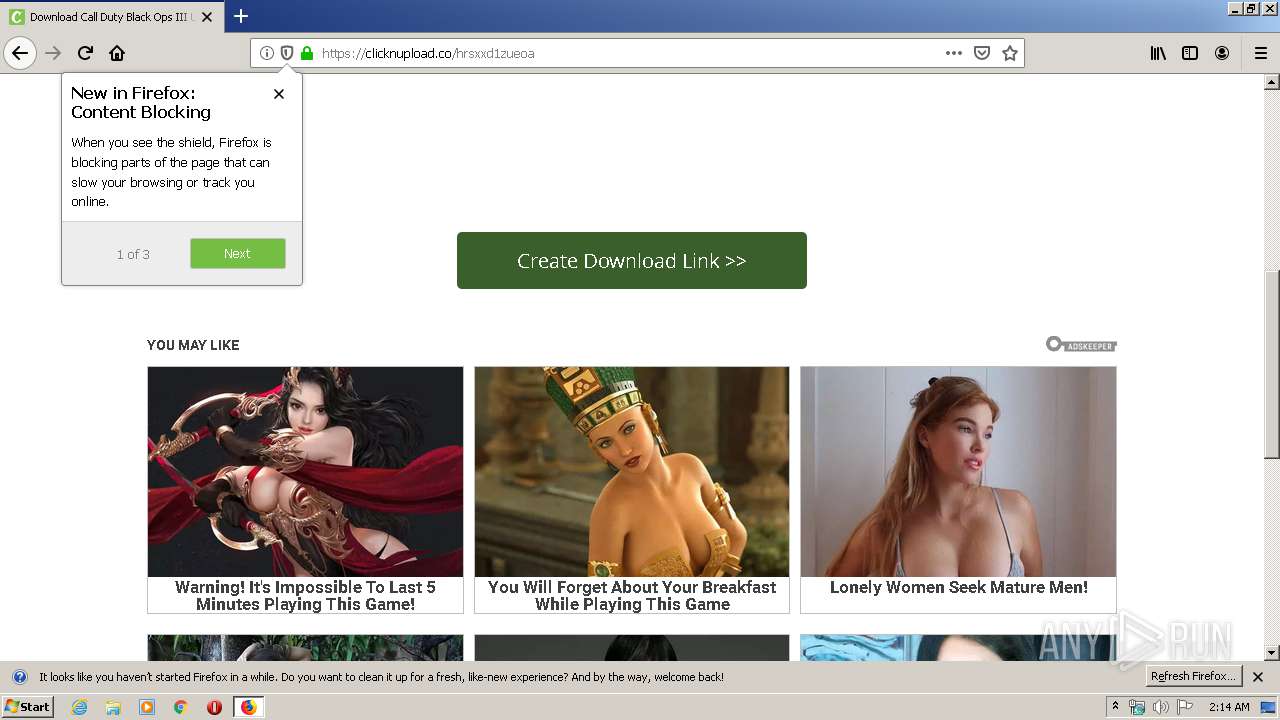
Task: Open page actions three-dot menu
Action: (954, 53)
